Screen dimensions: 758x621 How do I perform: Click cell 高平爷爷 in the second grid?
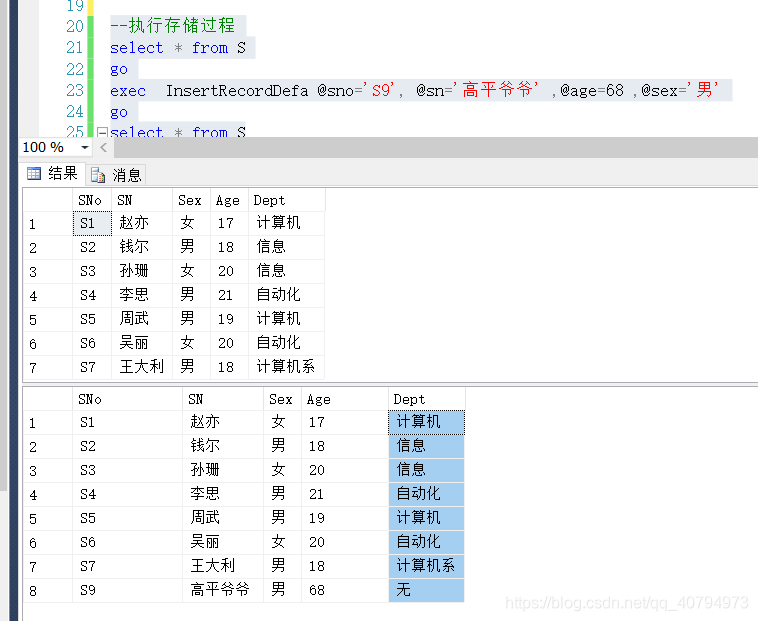pos(223,590)
